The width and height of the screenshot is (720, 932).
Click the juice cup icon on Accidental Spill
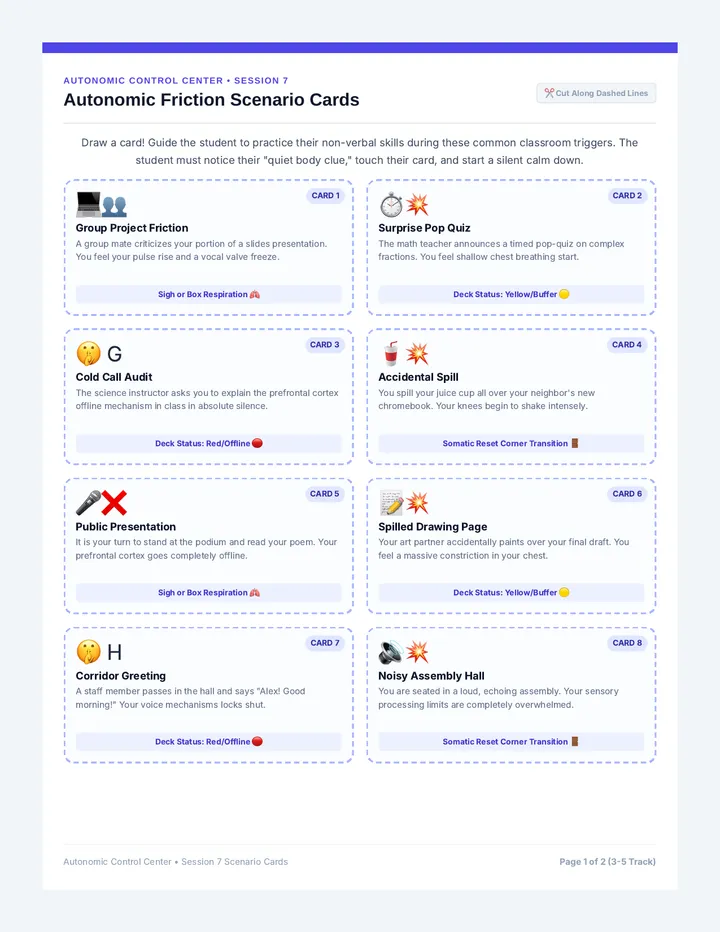pos(391,354)
